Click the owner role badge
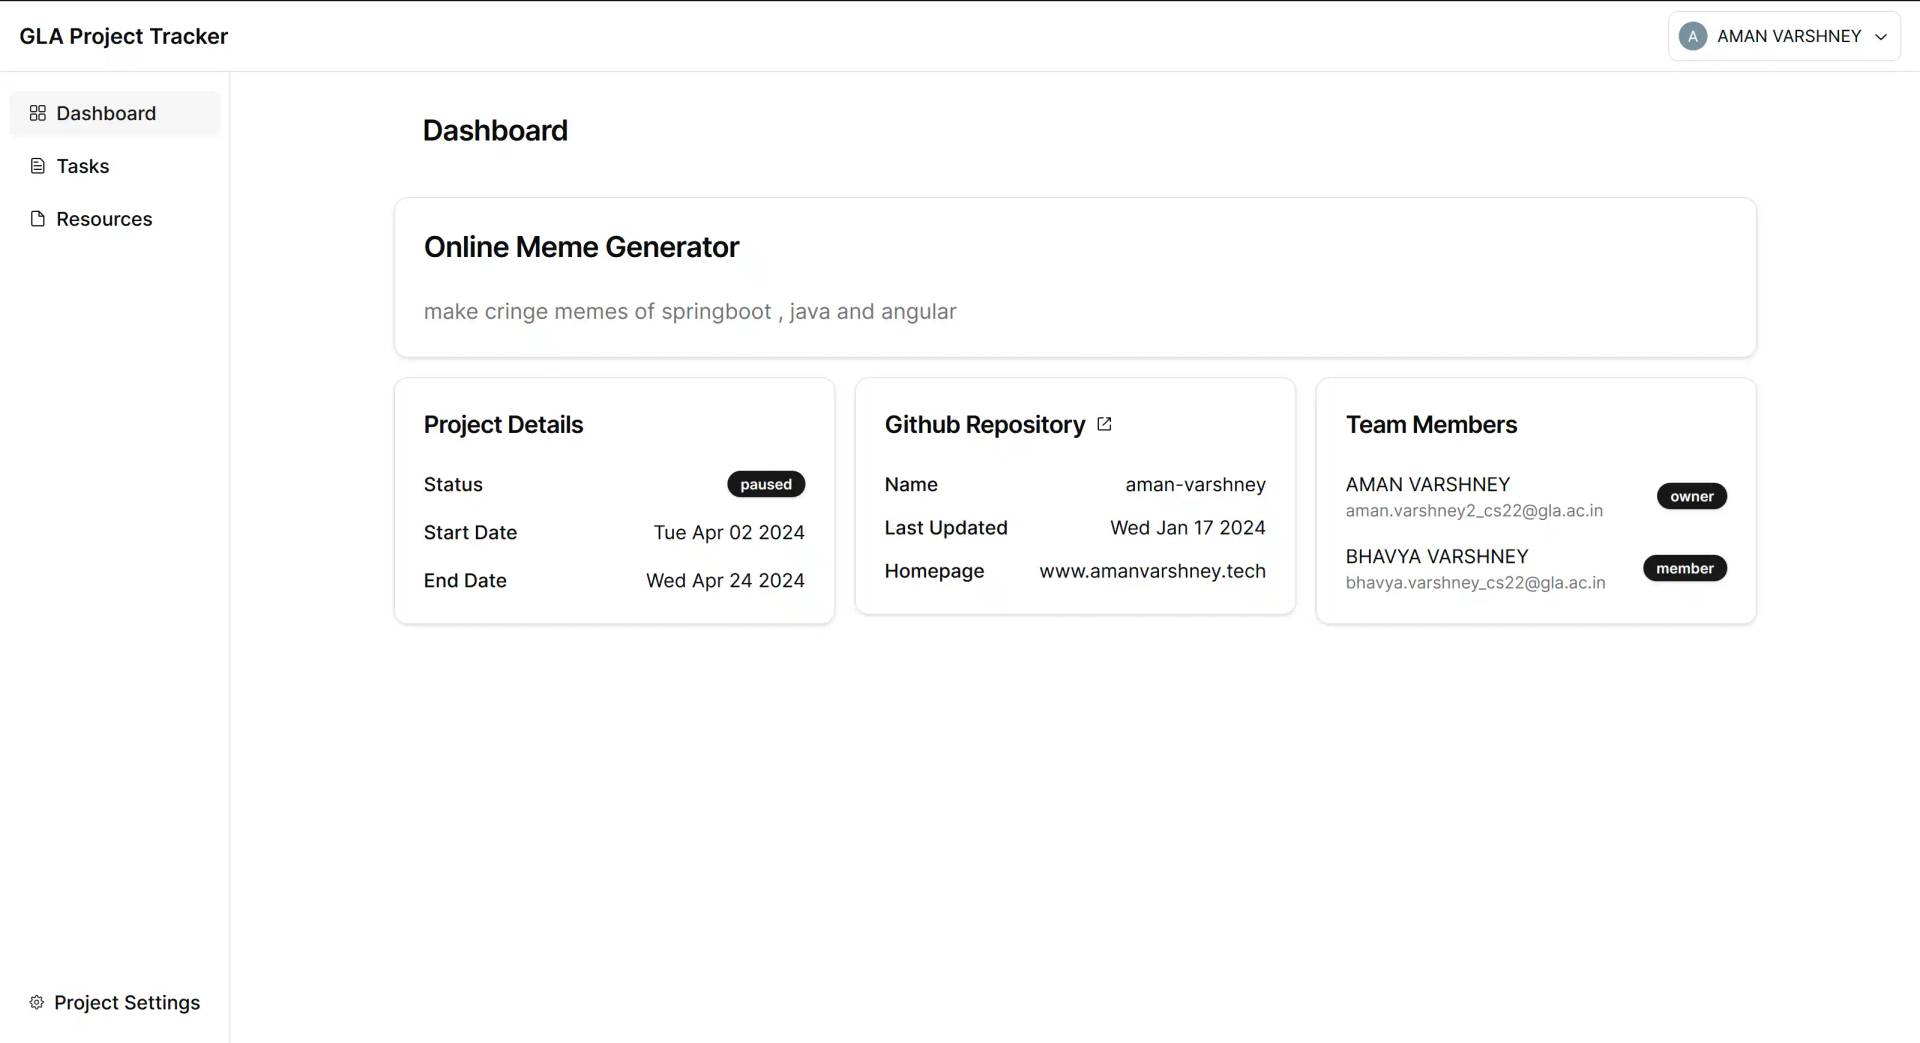Viewport: 1920px width, 1043px height. (1691, 496)
